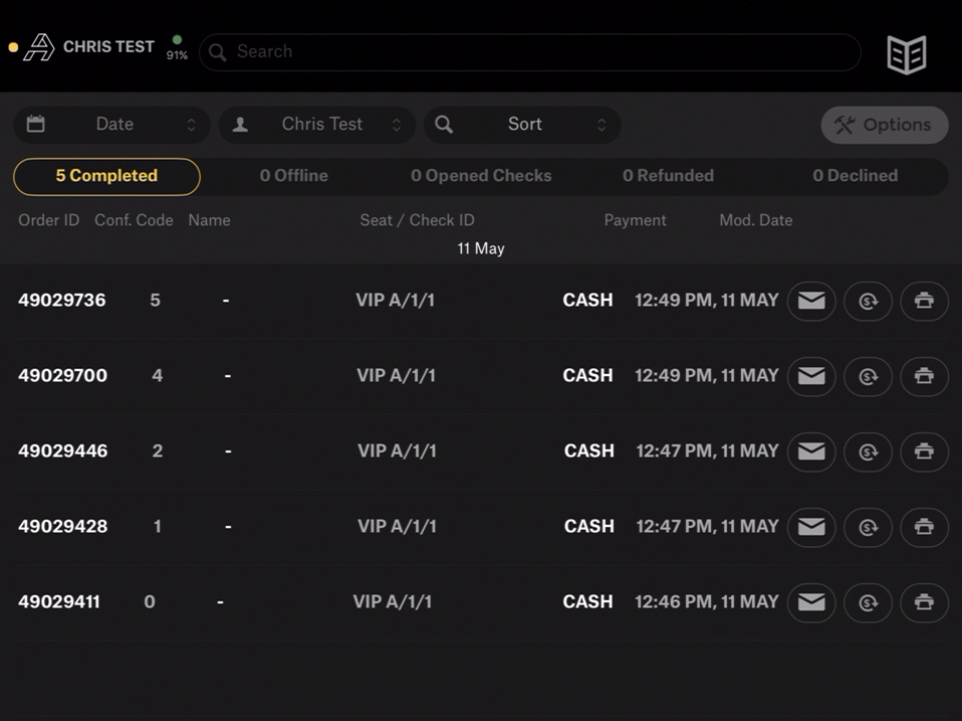Refund order 49029700 using refund icon

pos(867,376)
